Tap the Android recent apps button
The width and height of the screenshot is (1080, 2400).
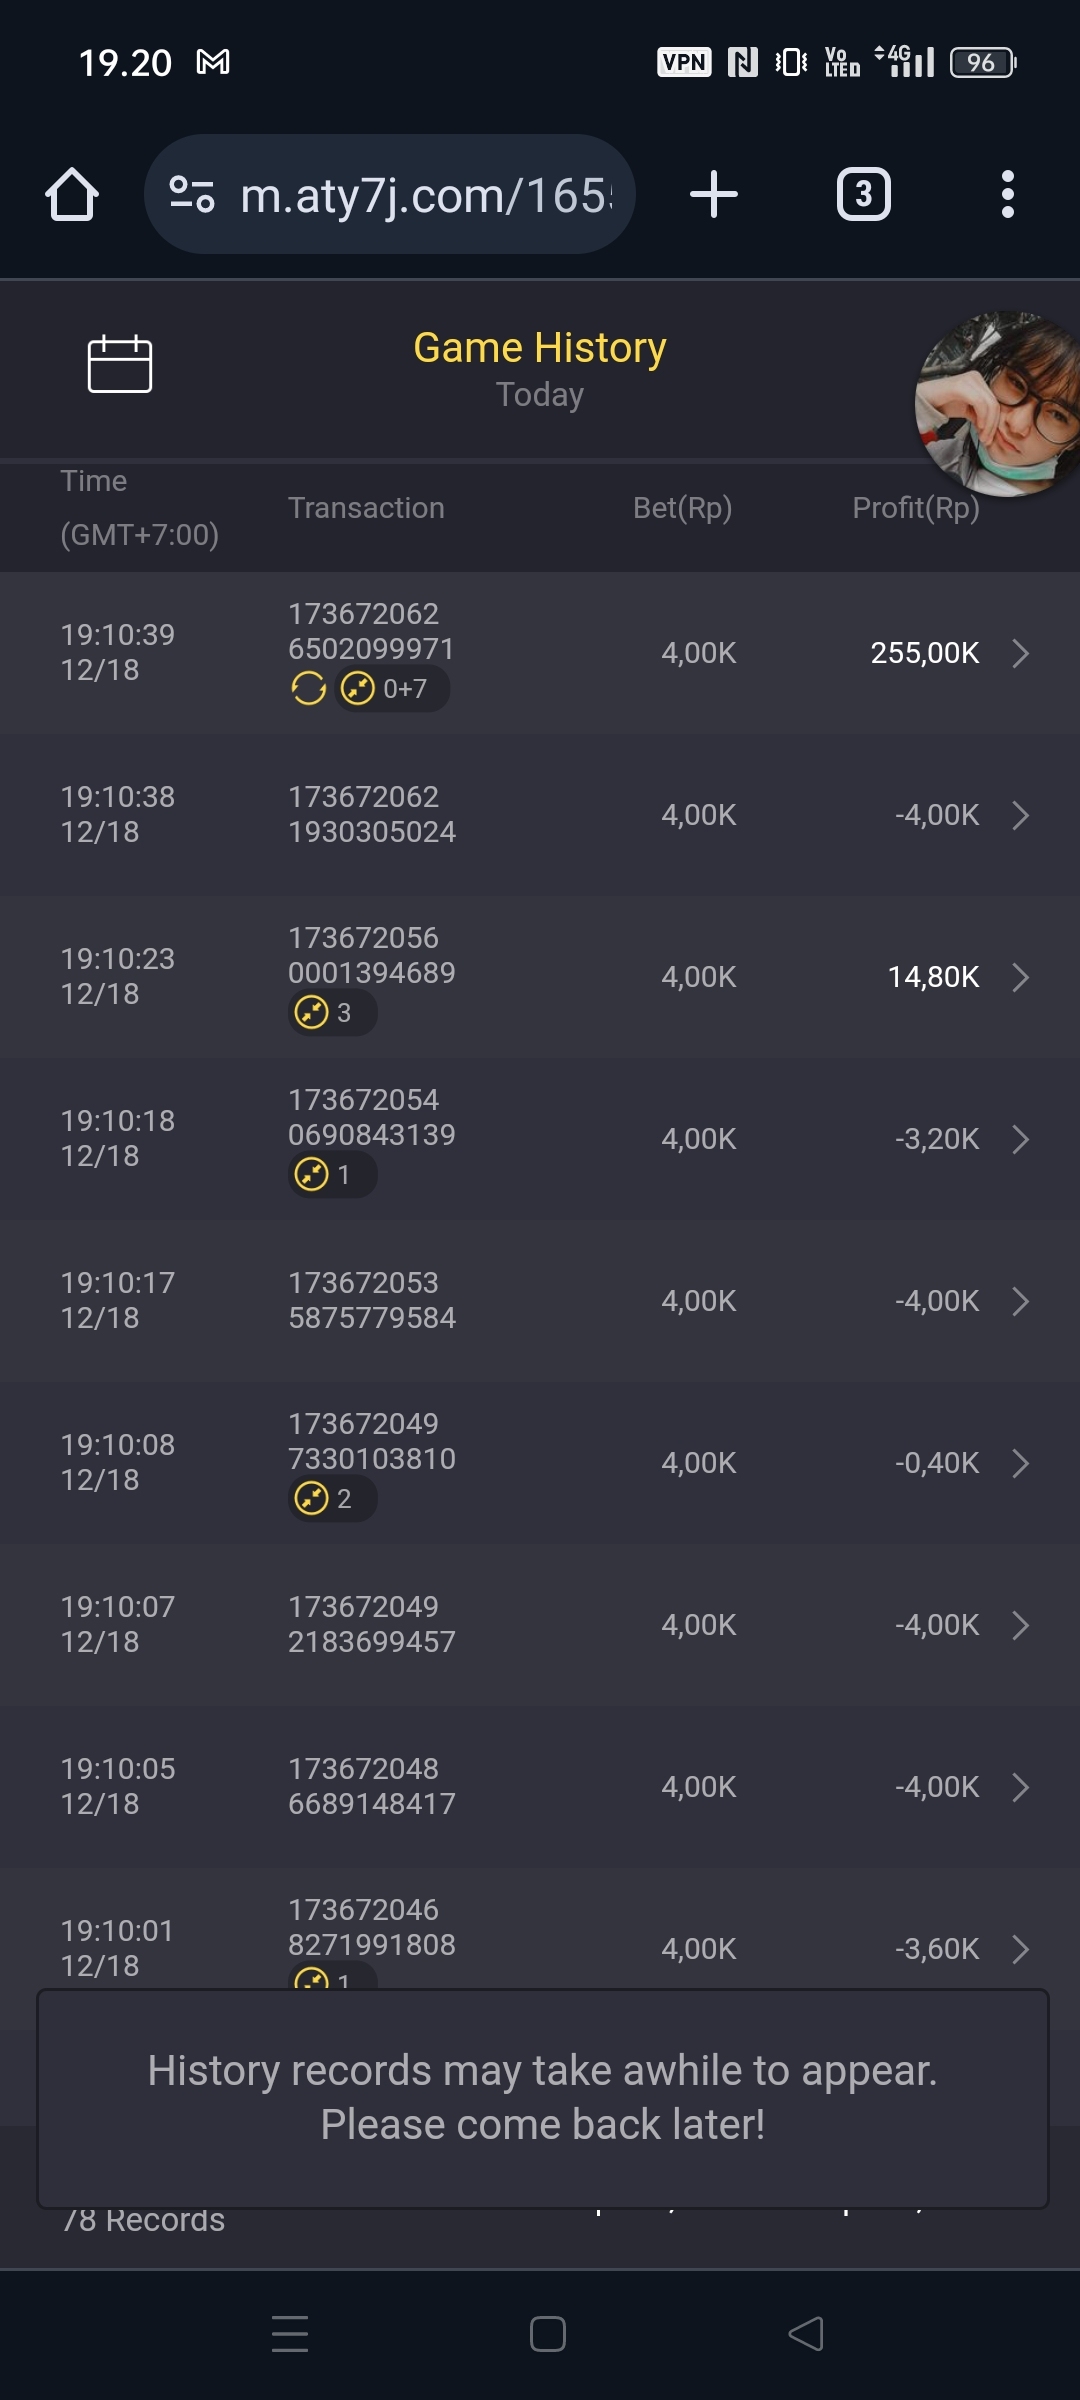[290, 2334]
